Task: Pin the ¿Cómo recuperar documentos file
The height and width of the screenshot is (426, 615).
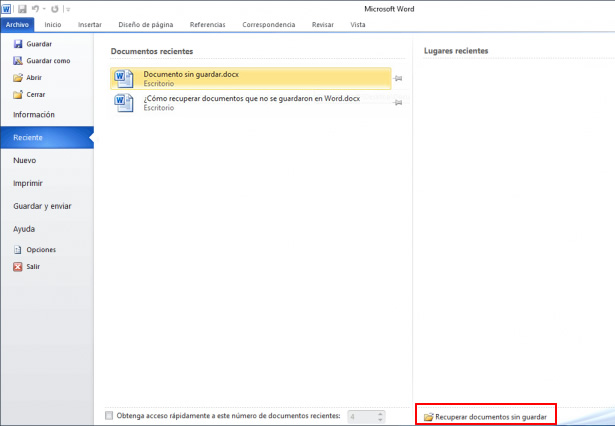Action: (398, 103)
